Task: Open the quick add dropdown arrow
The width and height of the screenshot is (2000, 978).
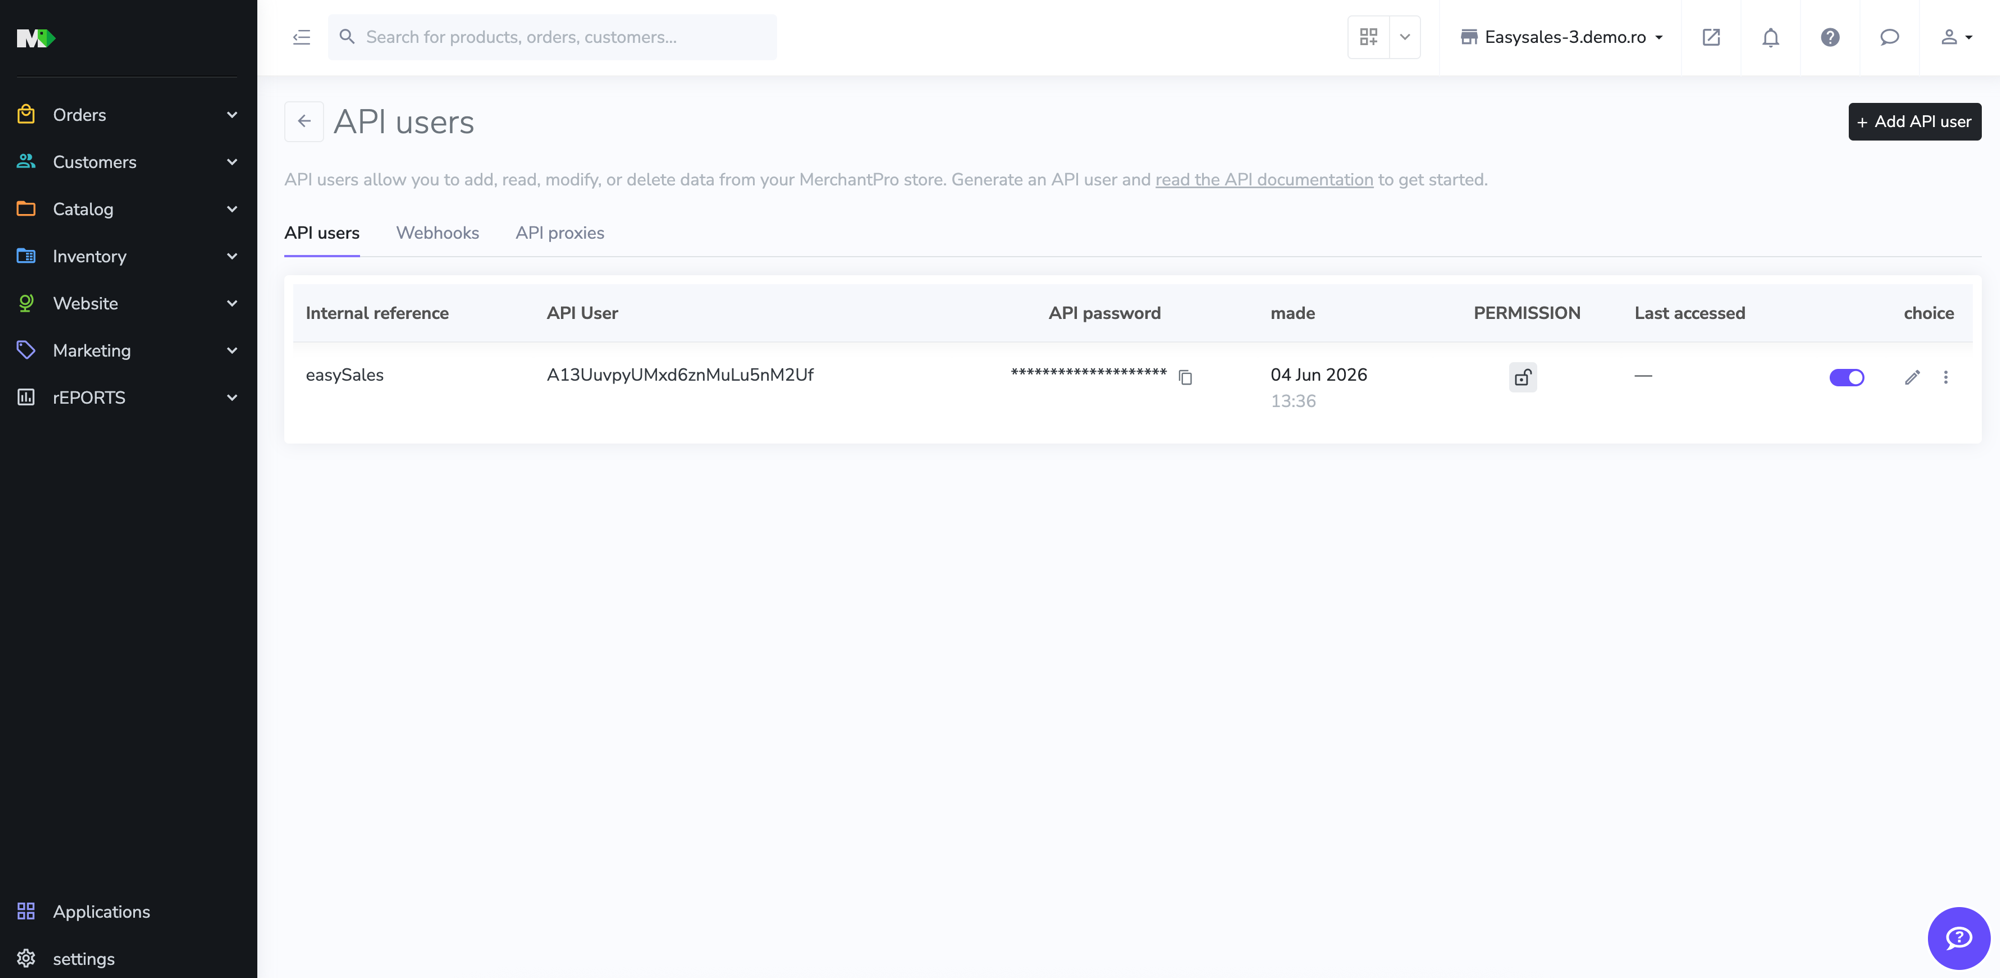Action: pyautogui.click(x=1404, y=37)
